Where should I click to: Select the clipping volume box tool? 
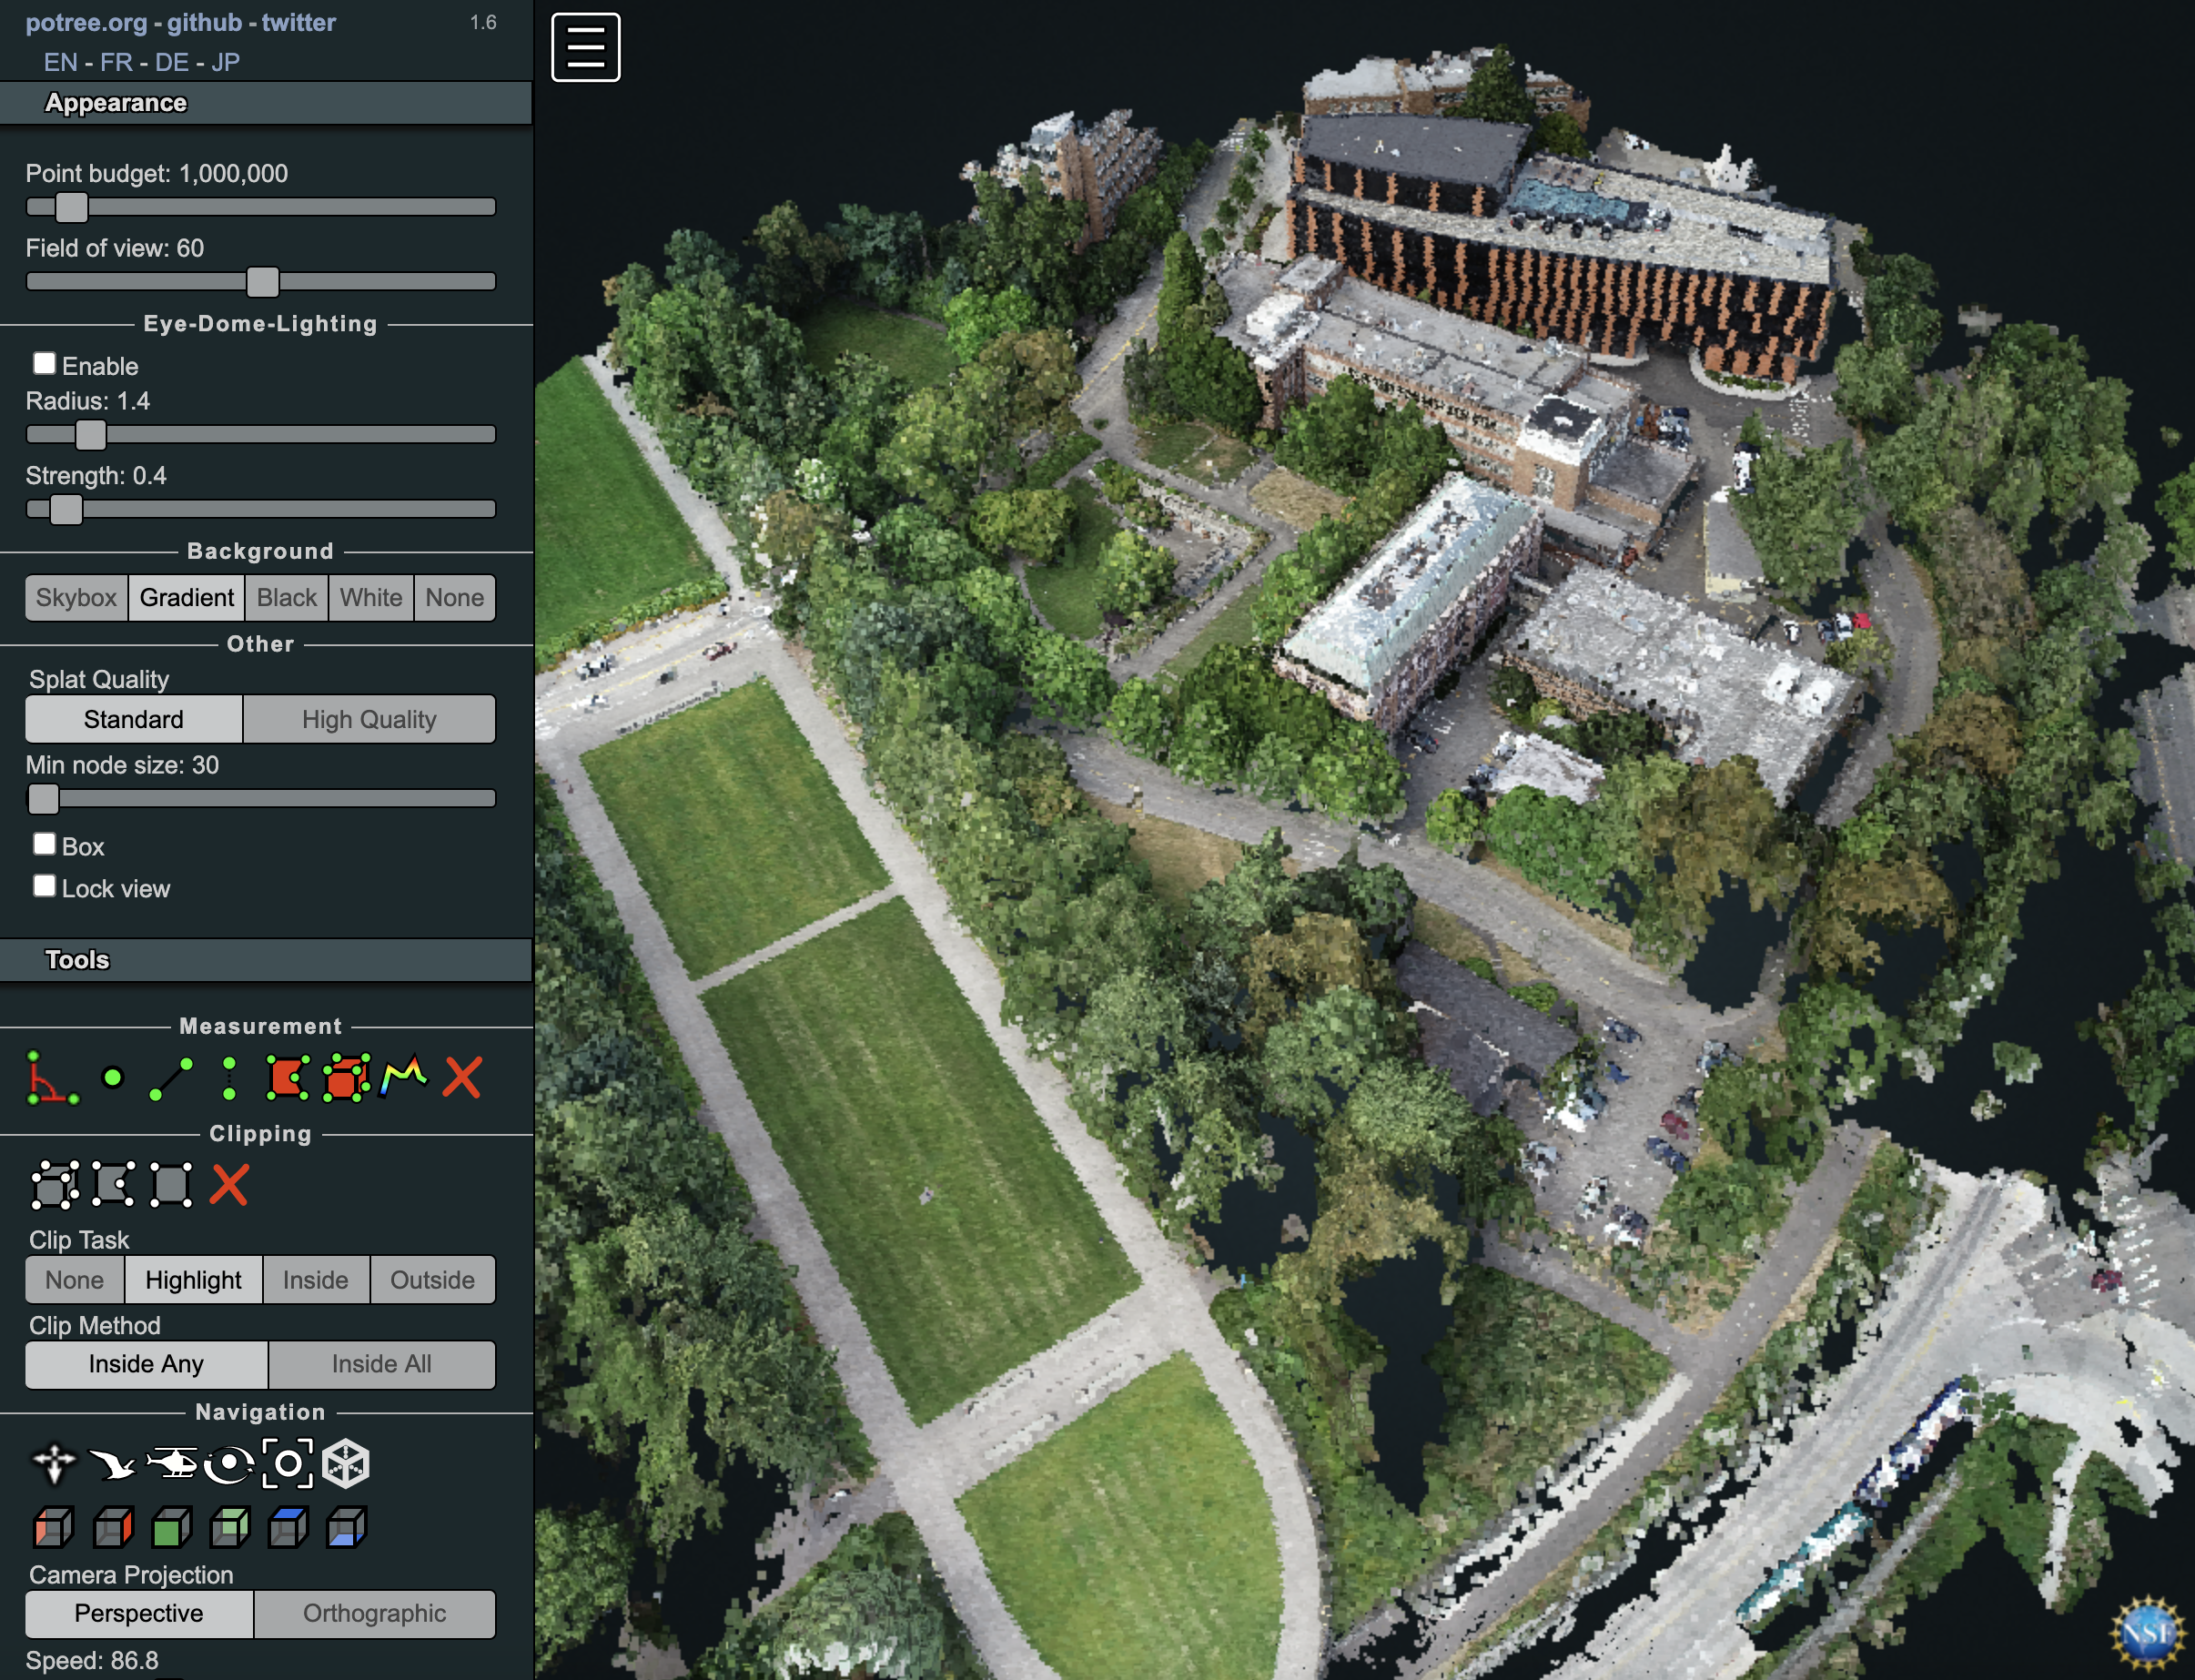[x=54, y=1185]
